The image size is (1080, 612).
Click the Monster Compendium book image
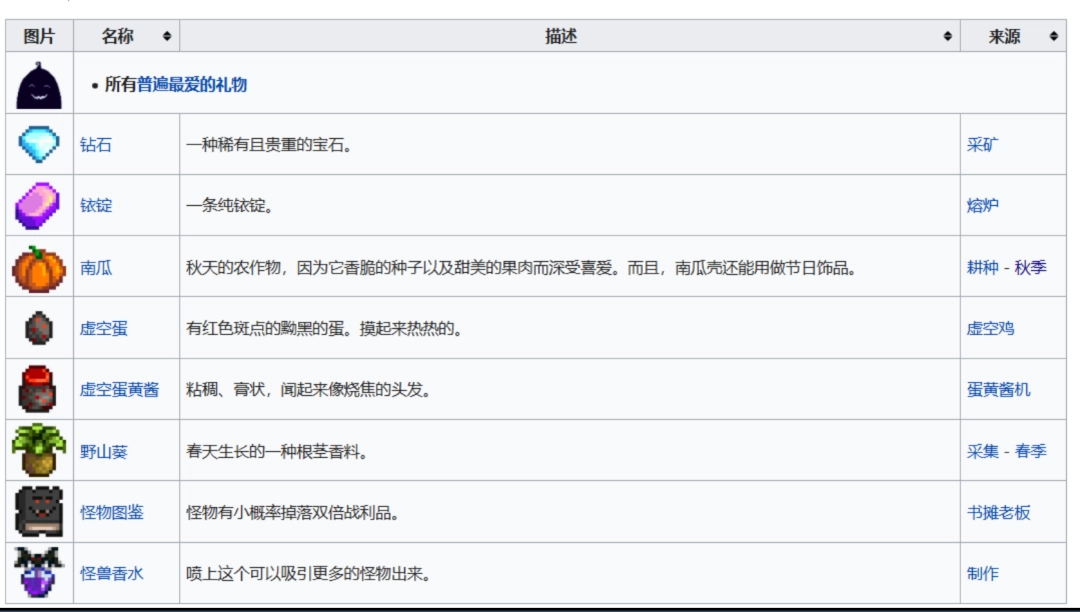[x=39, y=511]
